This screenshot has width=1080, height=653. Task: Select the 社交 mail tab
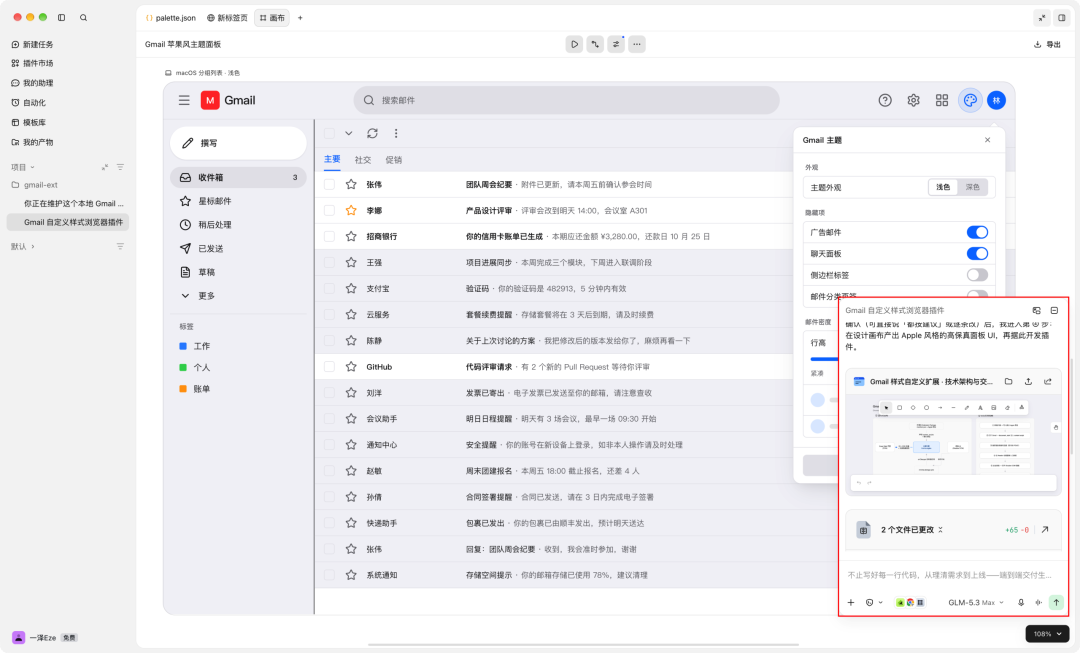[x=362, y=160]
